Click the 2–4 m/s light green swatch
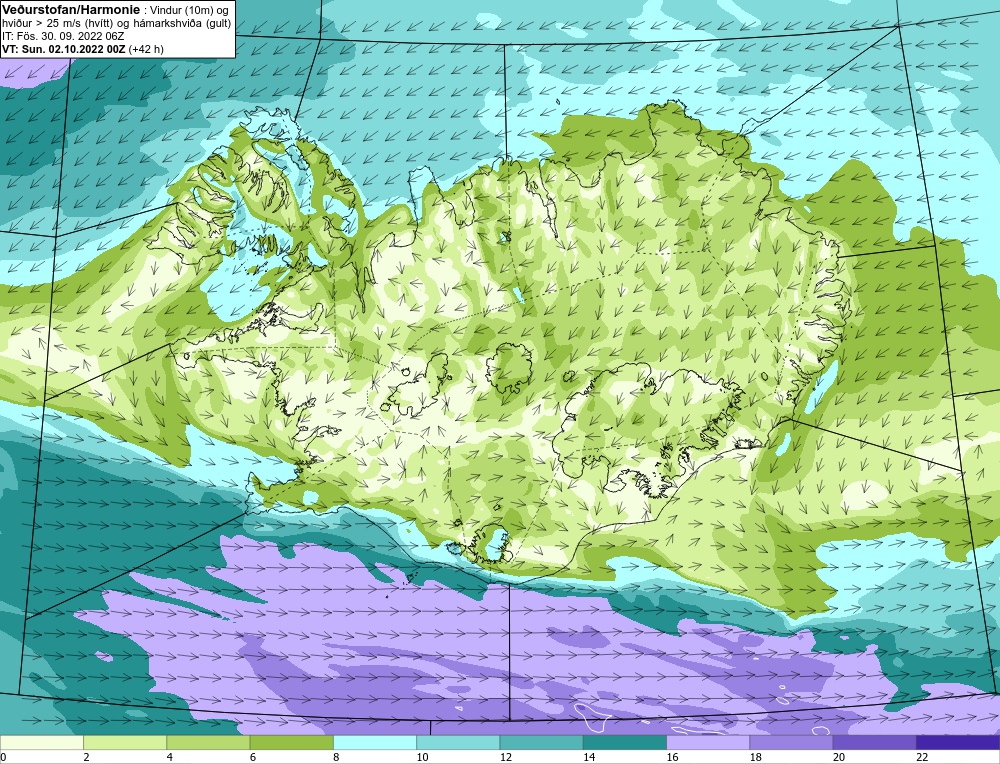Image resolution: width=1000 pixels, height=764 pixels. coord(125,742)
